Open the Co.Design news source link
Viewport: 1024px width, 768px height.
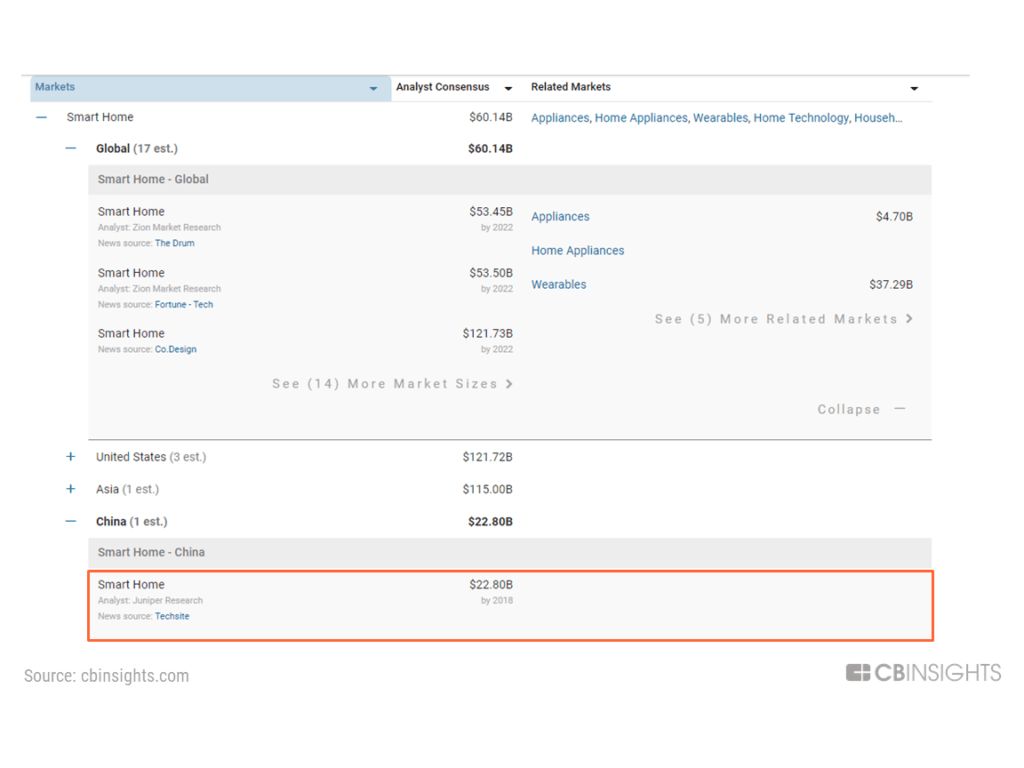point(176,349)
